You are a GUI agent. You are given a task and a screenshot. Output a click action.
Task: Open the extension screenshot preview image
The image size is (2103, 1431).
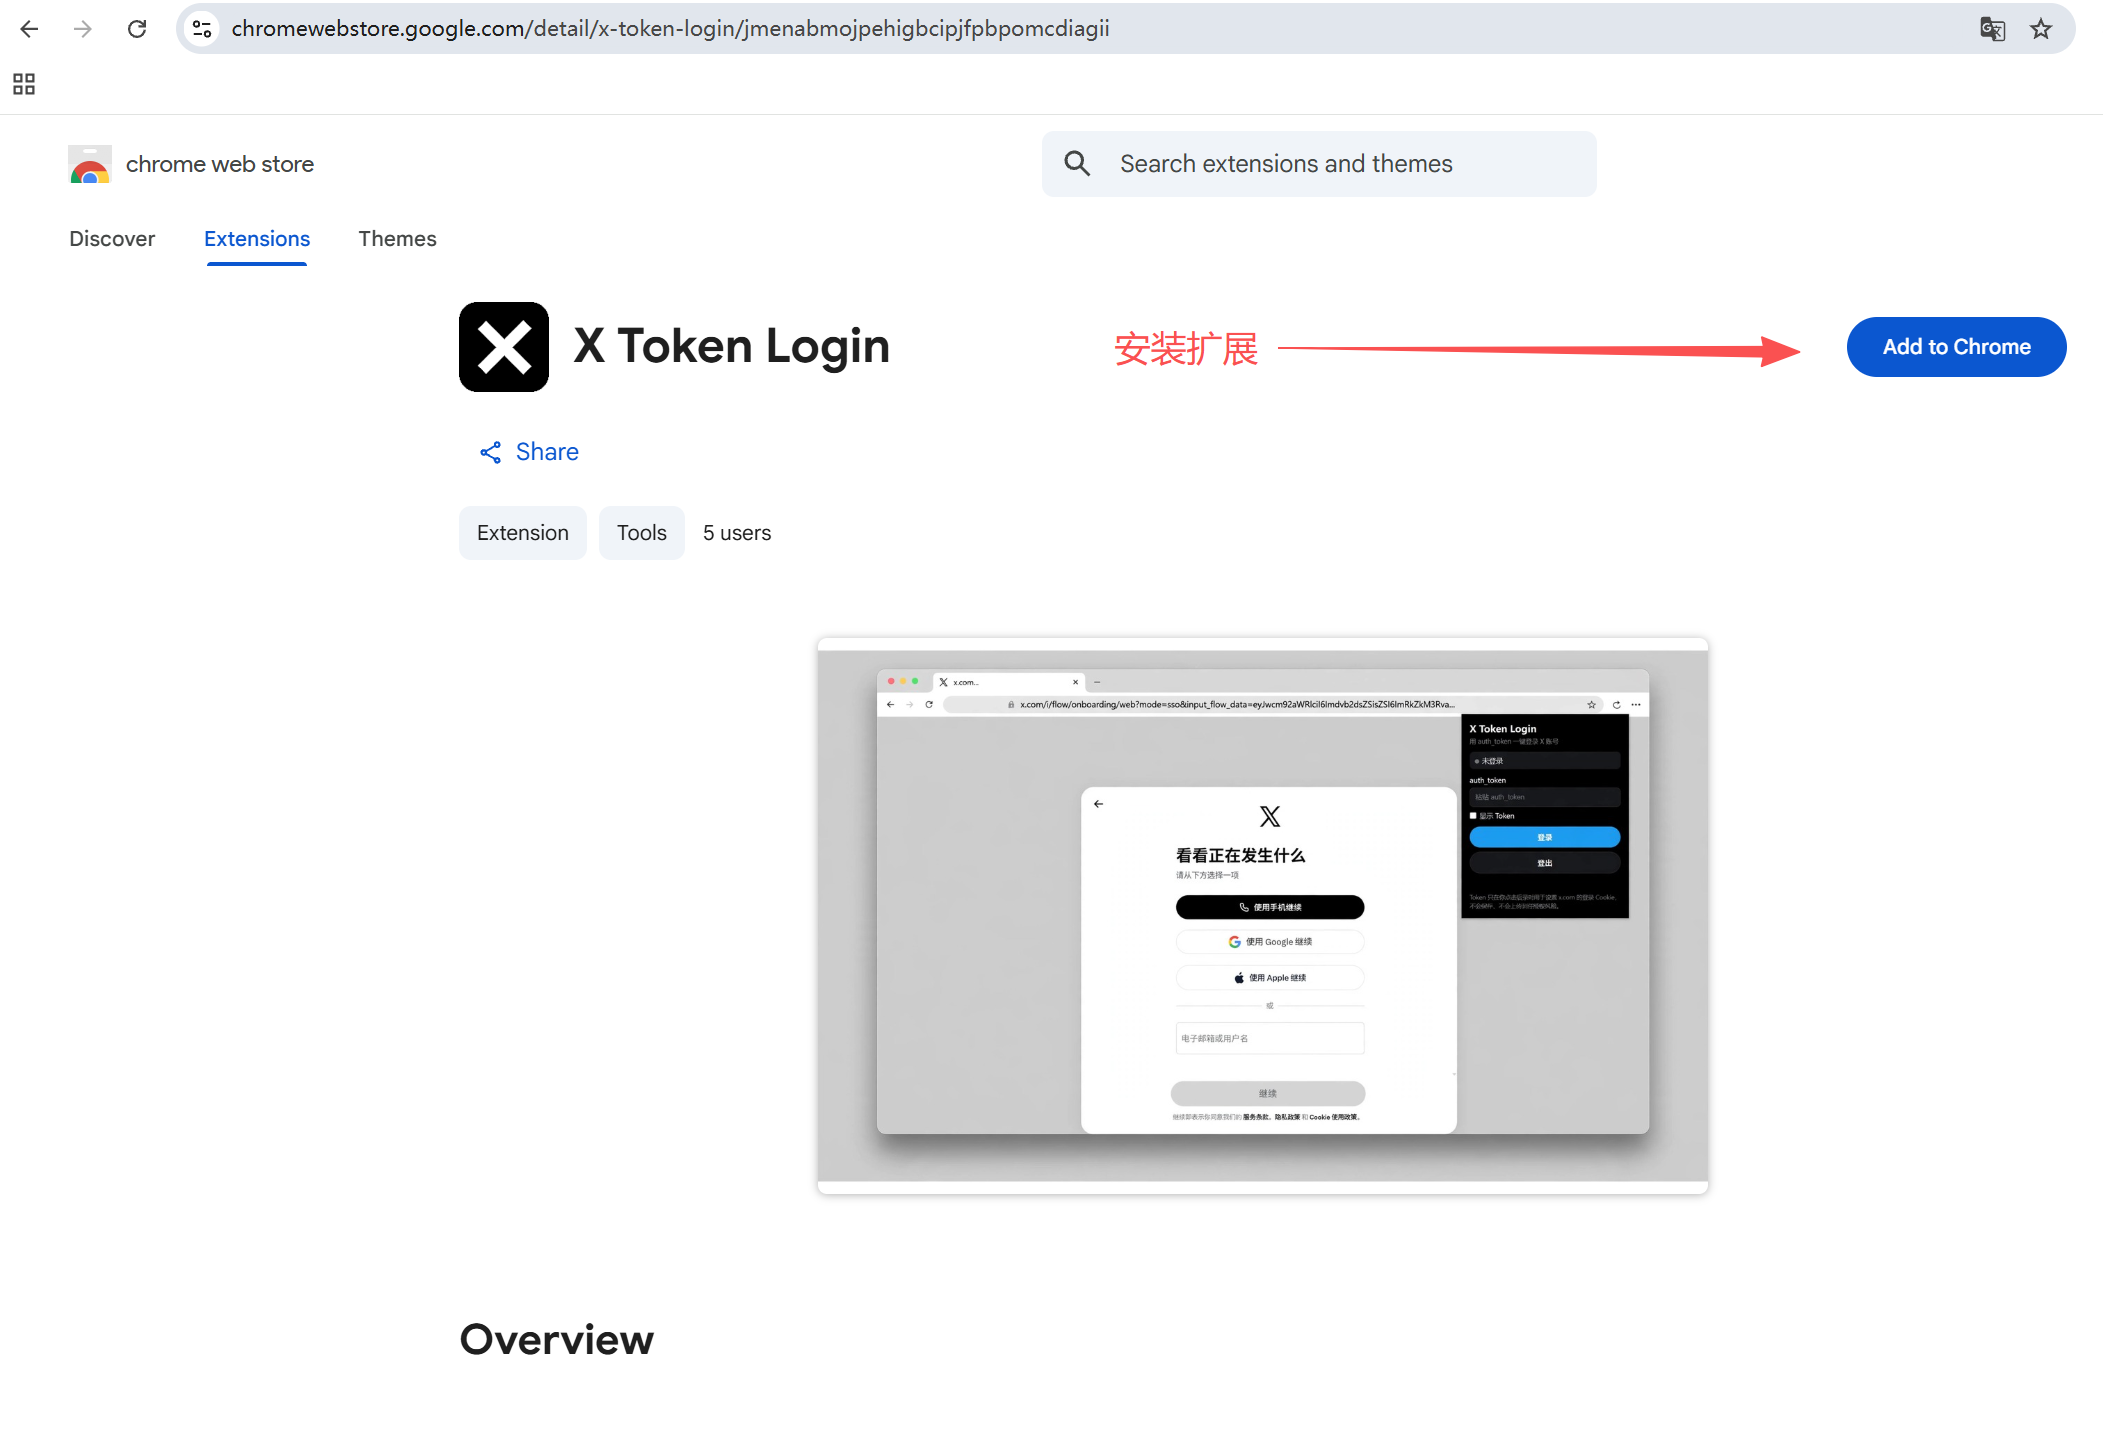click(x=1262, y=916)
